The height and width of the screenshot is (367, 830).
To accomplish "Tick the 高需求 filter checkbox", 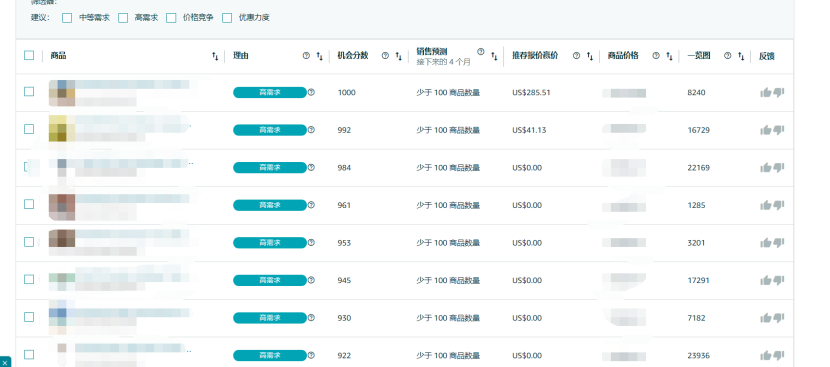I will [x=123, y=18].
